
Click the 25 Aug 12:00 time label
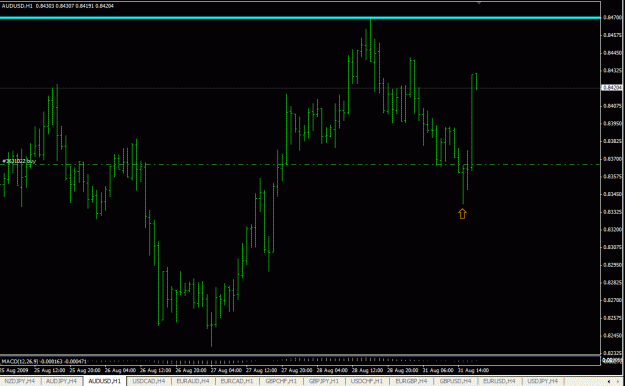[x=50, y=370]
